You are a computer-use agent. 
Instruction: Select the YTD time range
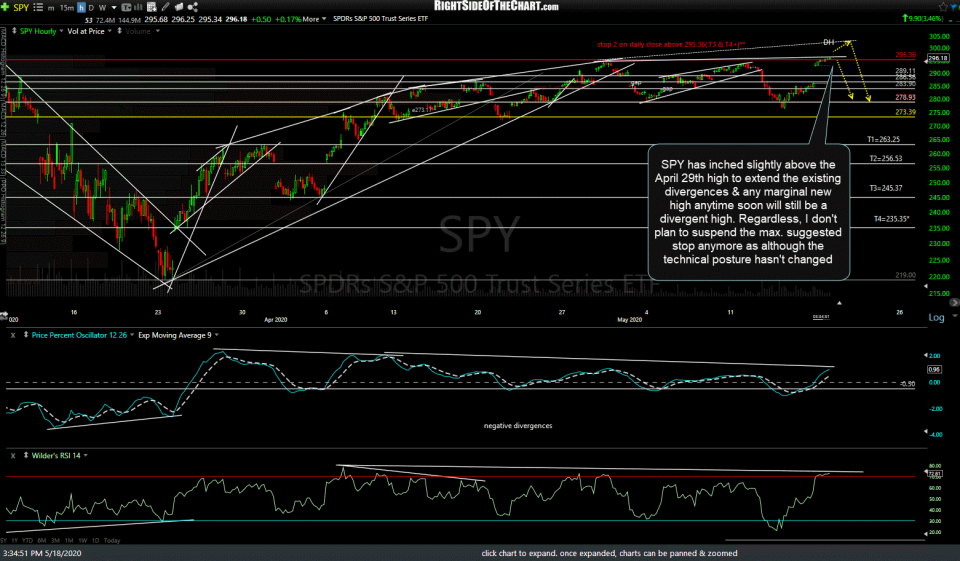(x=28, y=541)
